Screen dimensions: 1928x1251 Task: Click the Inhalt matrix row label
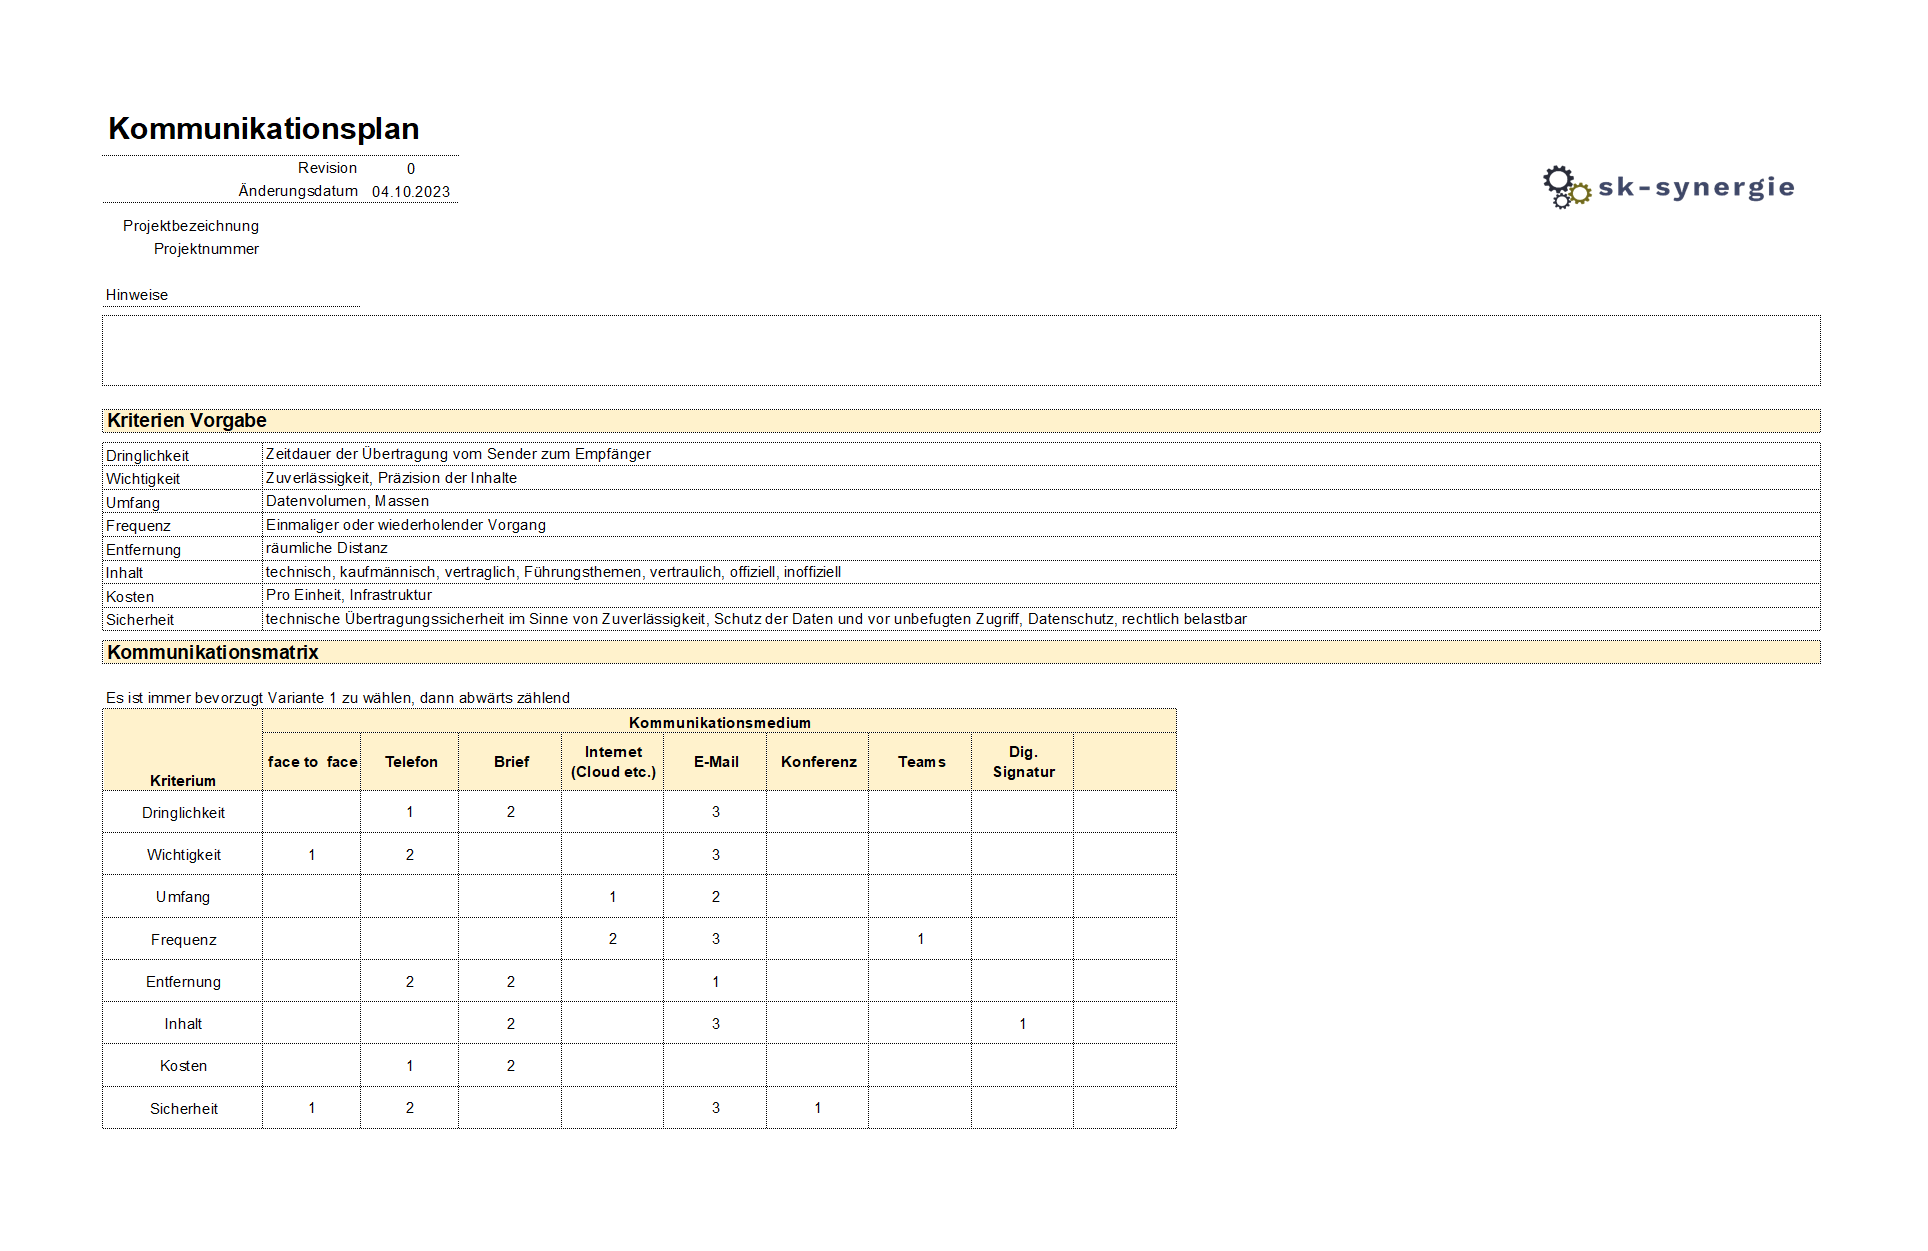click(x=183, y=1024)
